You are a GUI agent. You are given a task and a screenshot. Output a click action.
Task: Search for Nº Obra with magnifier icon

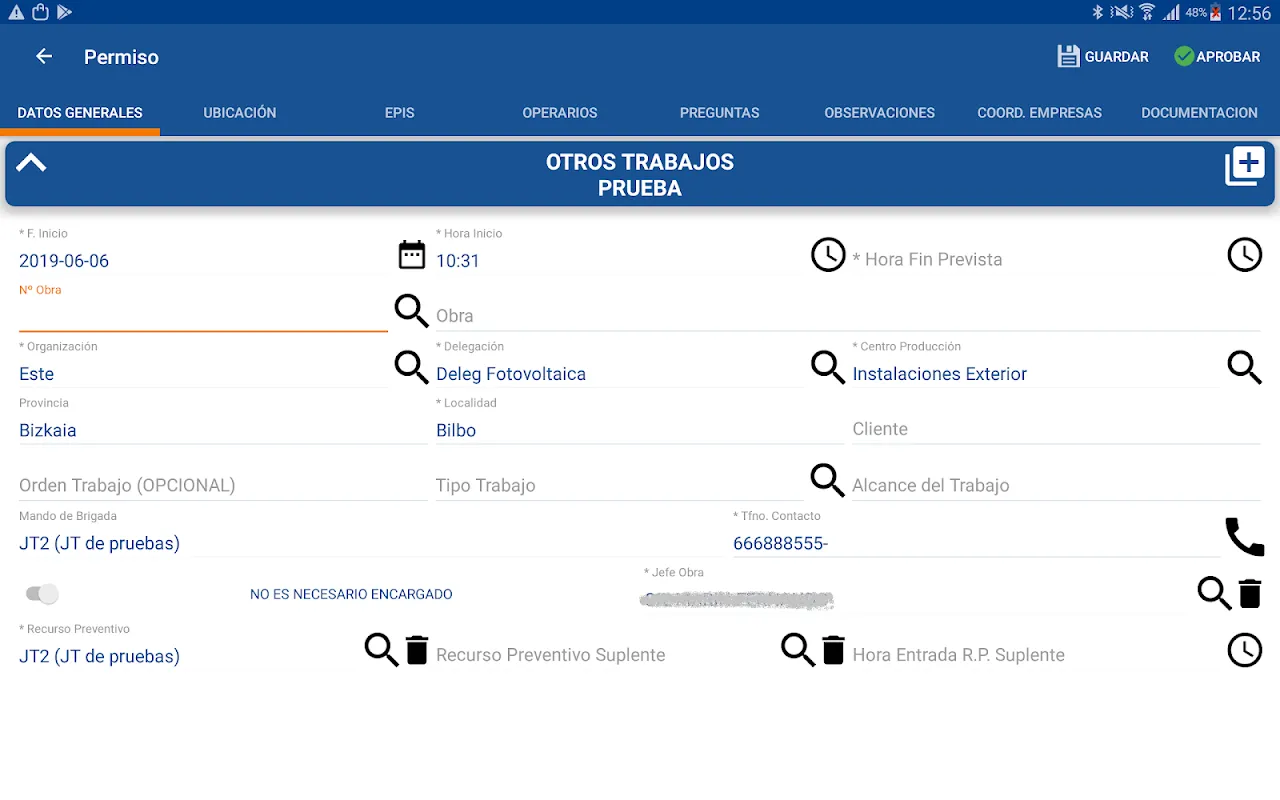tap(411, 311)
